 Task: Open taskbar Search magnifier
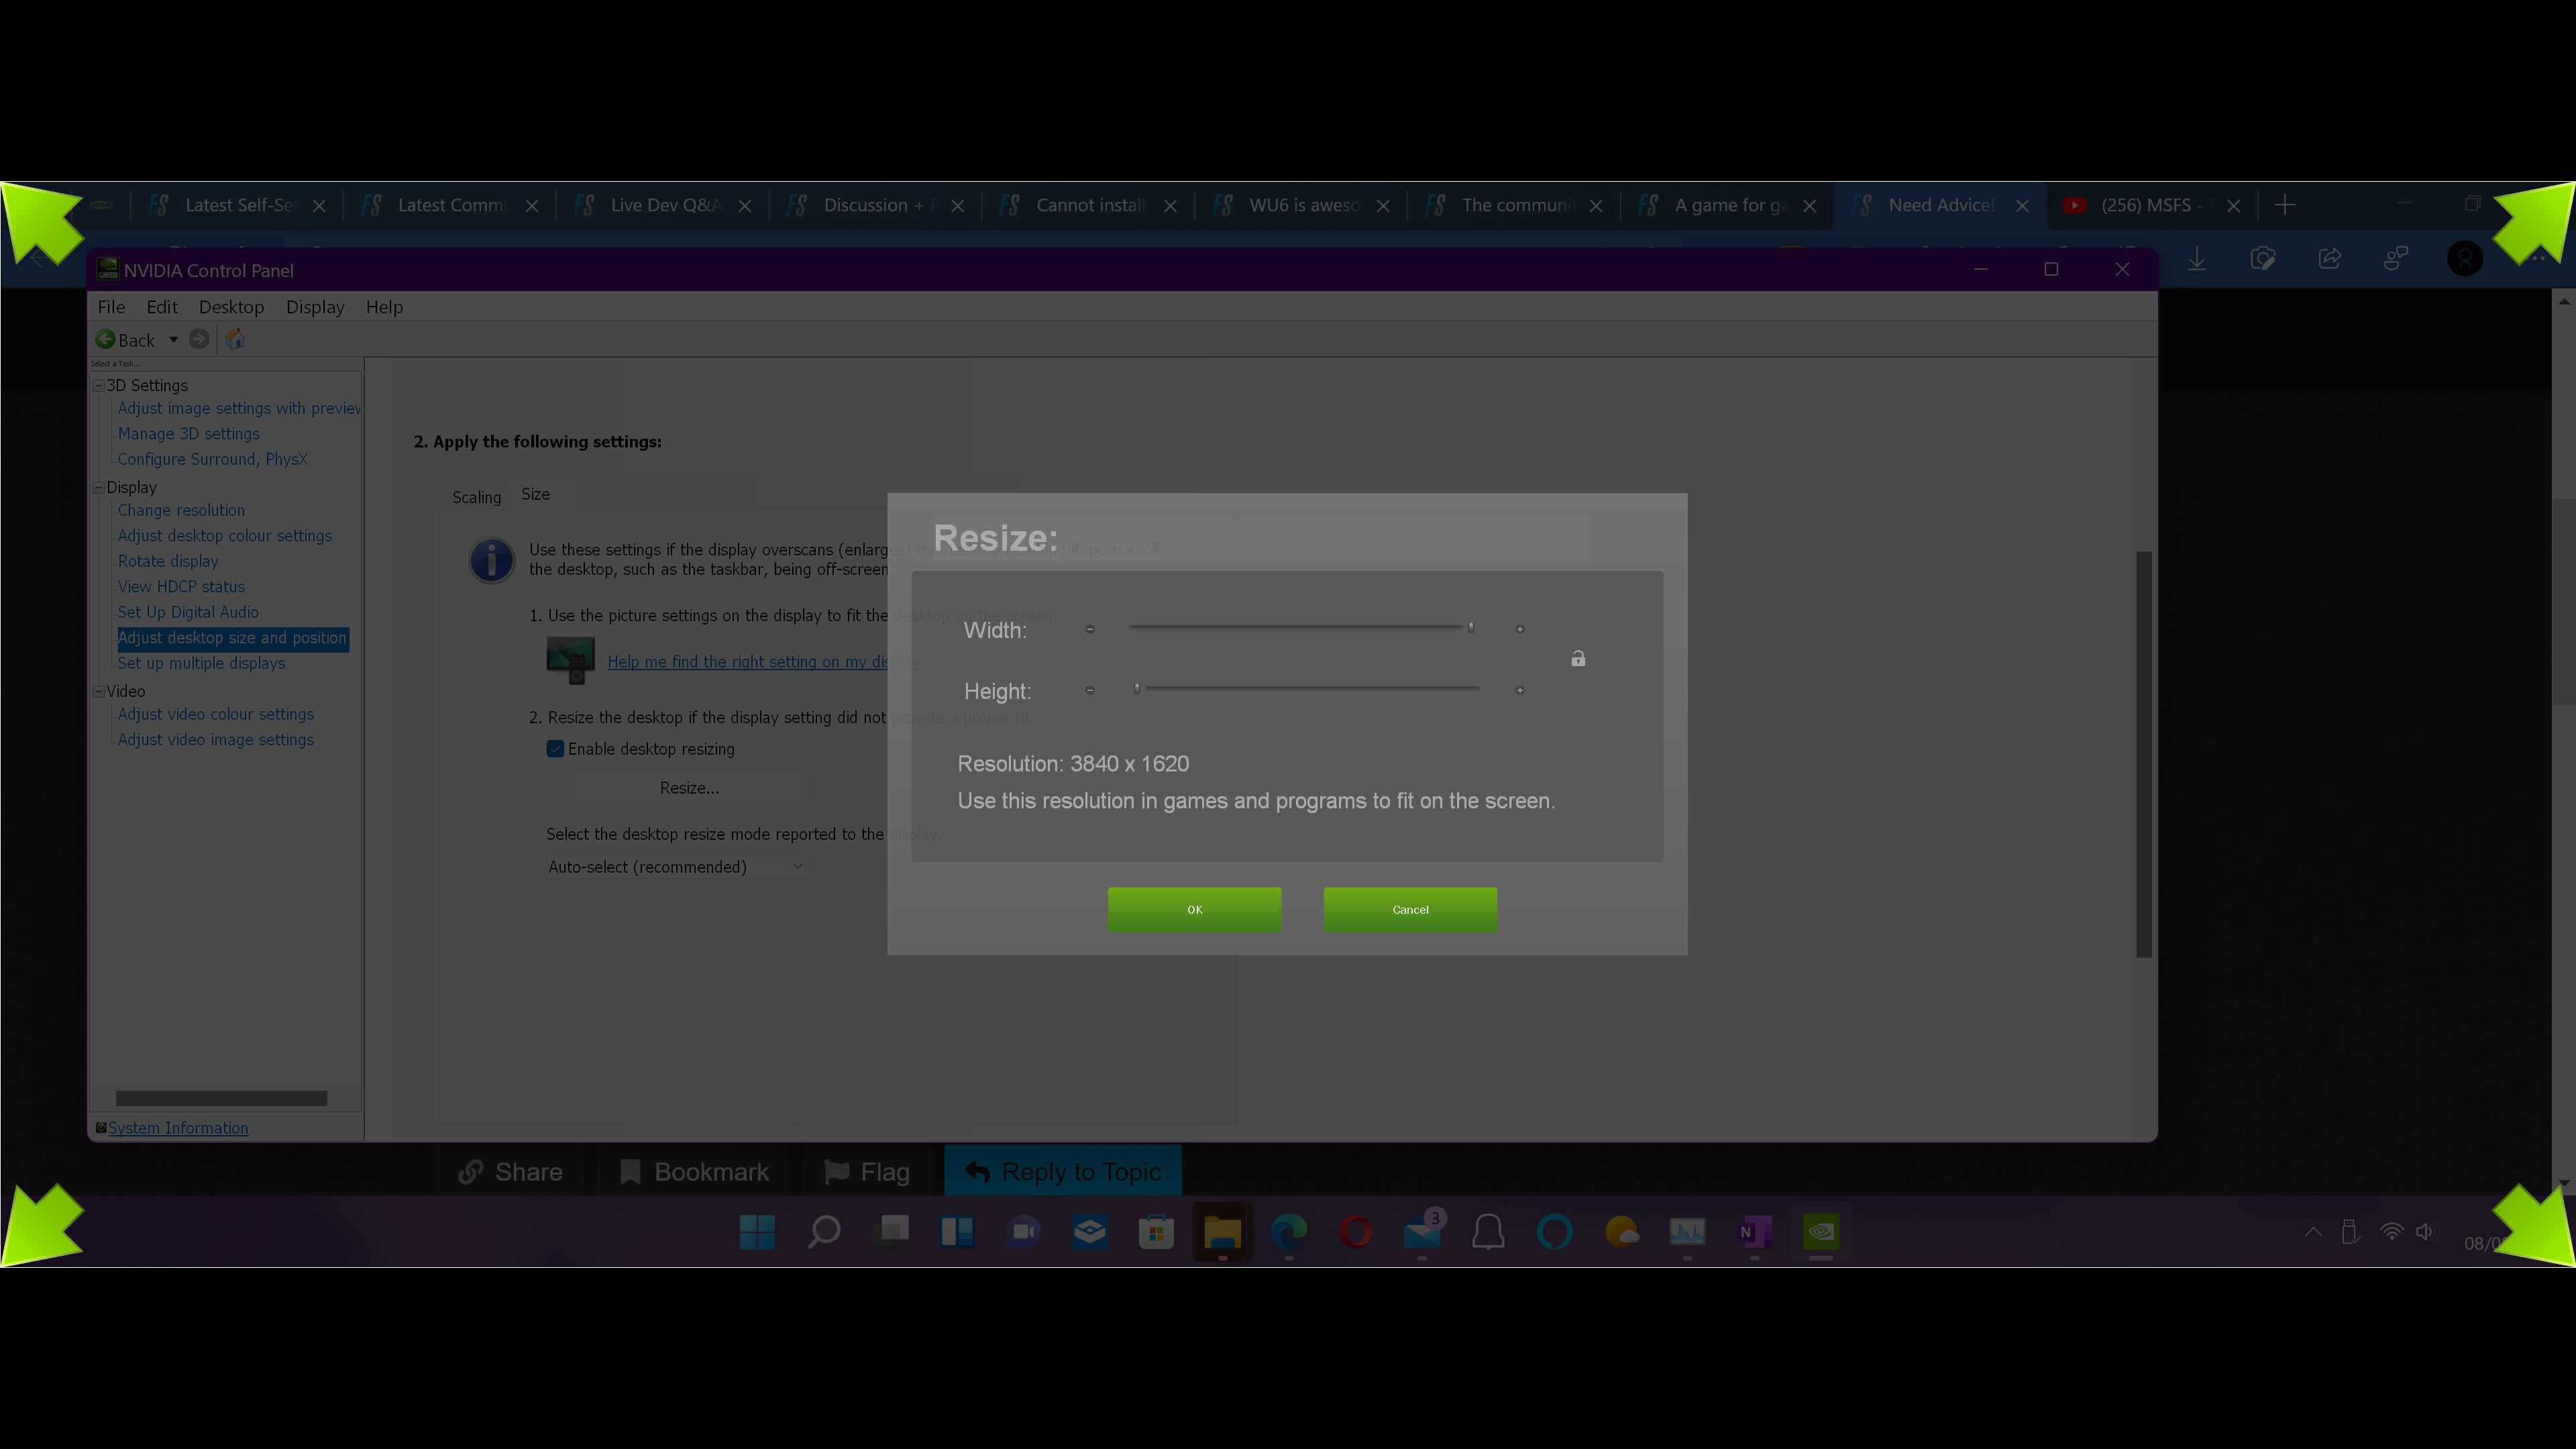coord(824,1231)
